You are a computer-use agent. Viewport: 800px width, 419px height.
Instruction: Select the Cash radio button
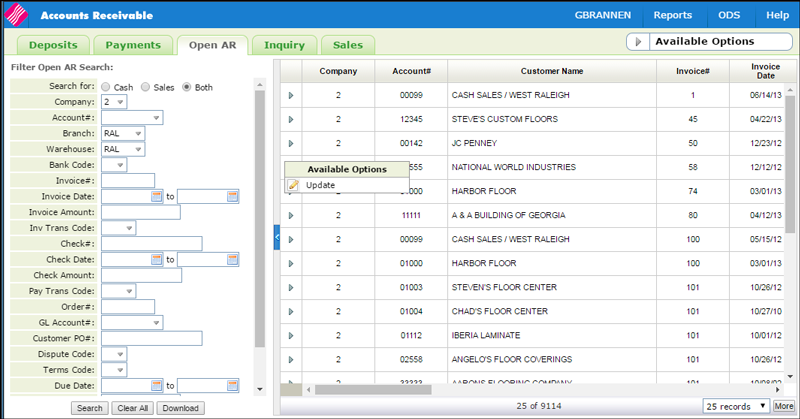[104, 87]
